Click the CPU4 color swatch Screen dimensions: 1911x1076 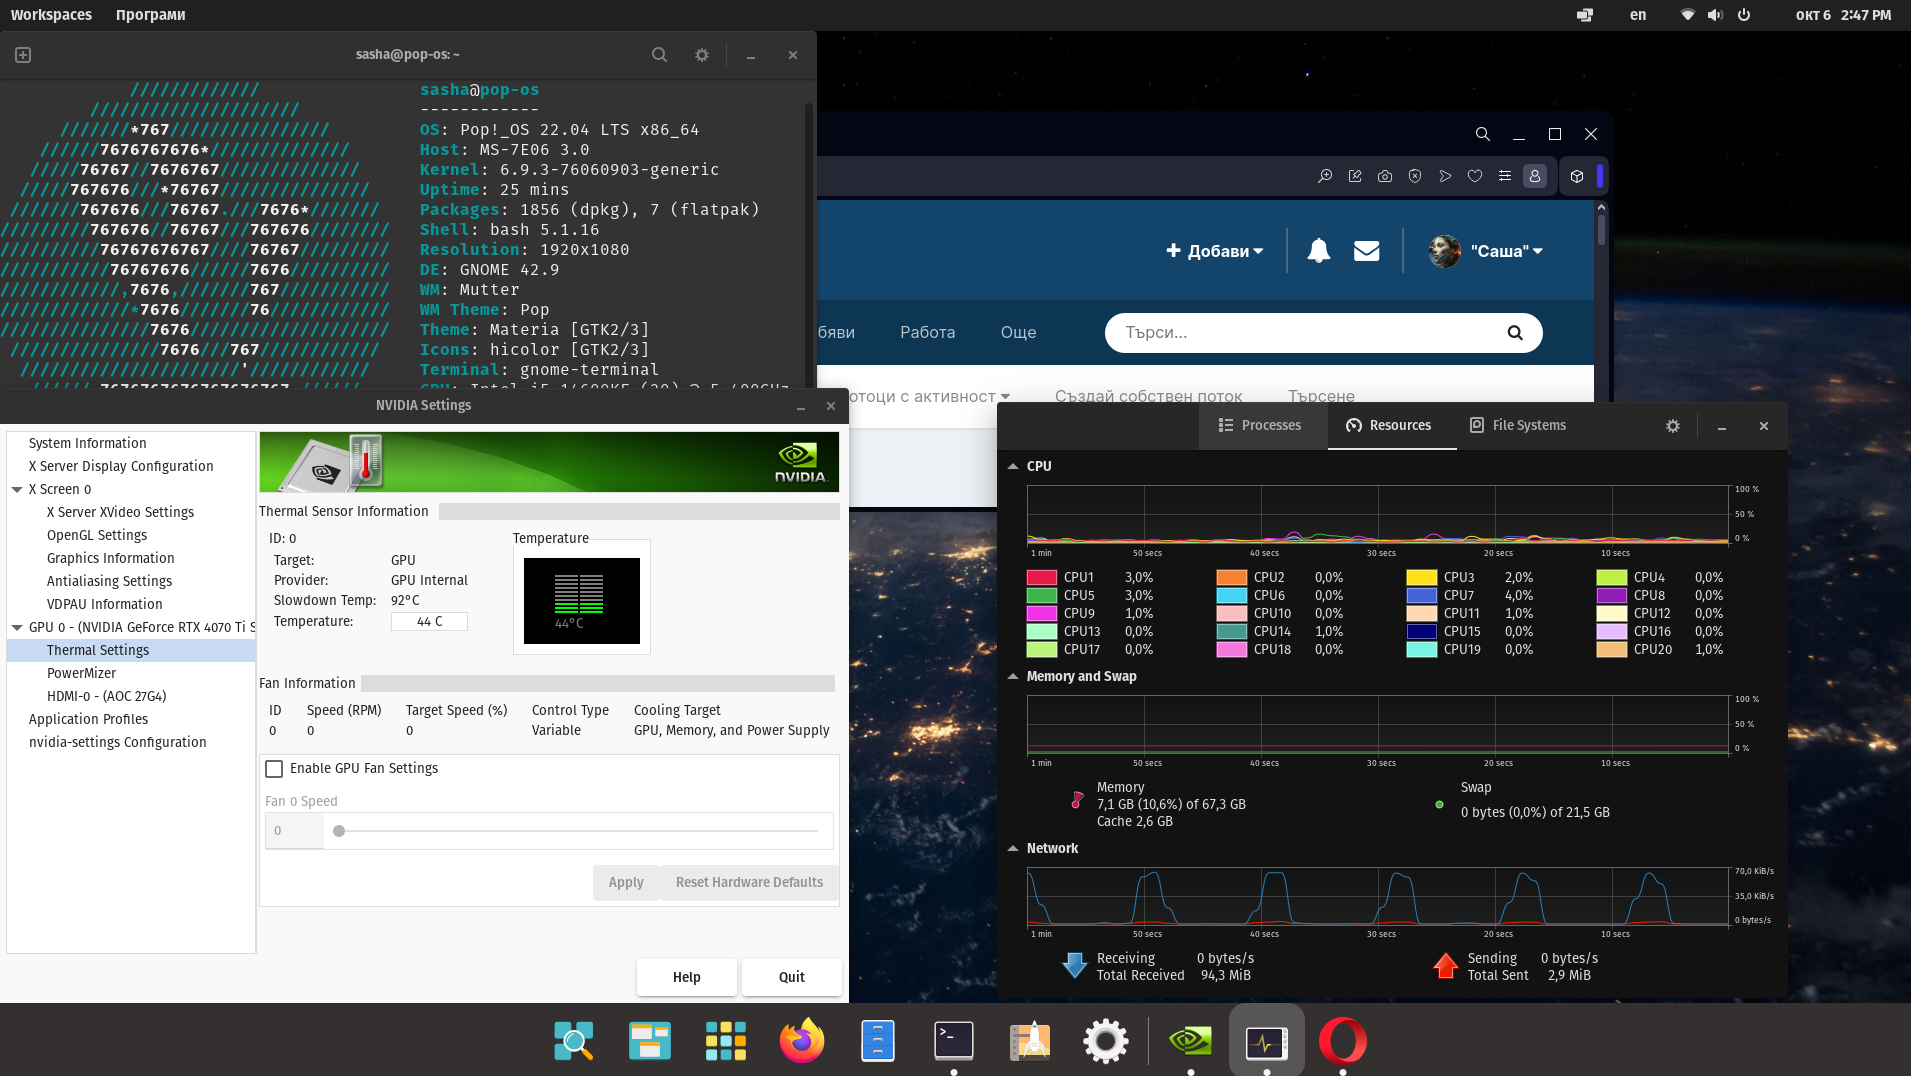1612,578
